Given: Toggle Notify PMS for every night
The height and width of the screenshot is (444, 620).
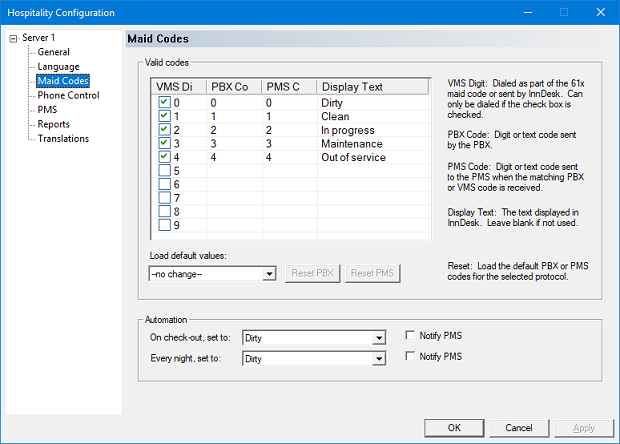Looking at the screenshot, I should 411,356.
